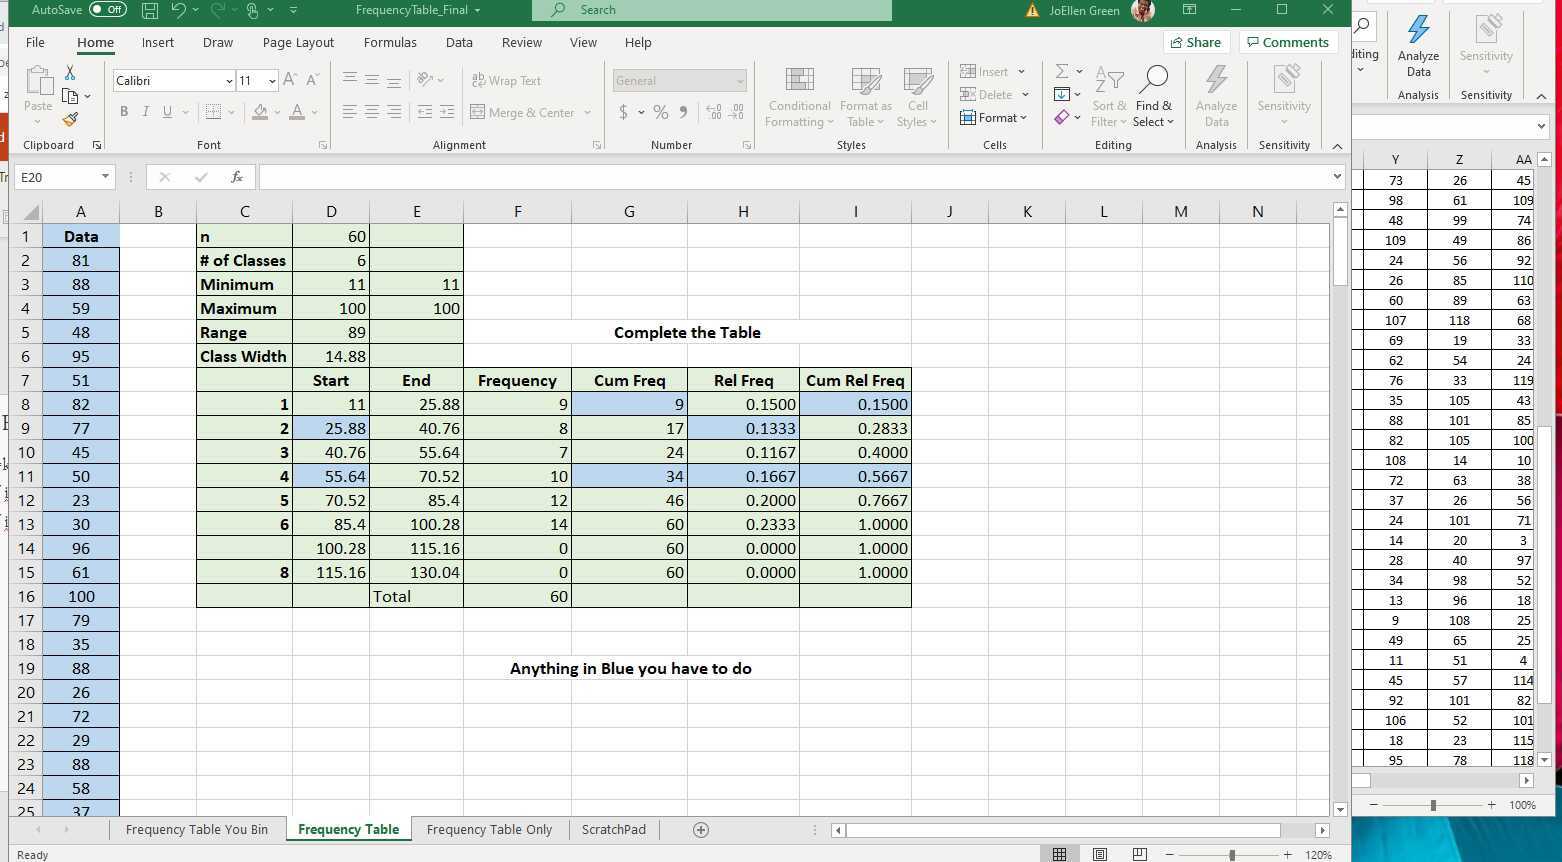Image resolution: width=1562 pixels, height=862 pixels.
Task: Click the AutoSum icon
Action: (x=1060, y=71)
